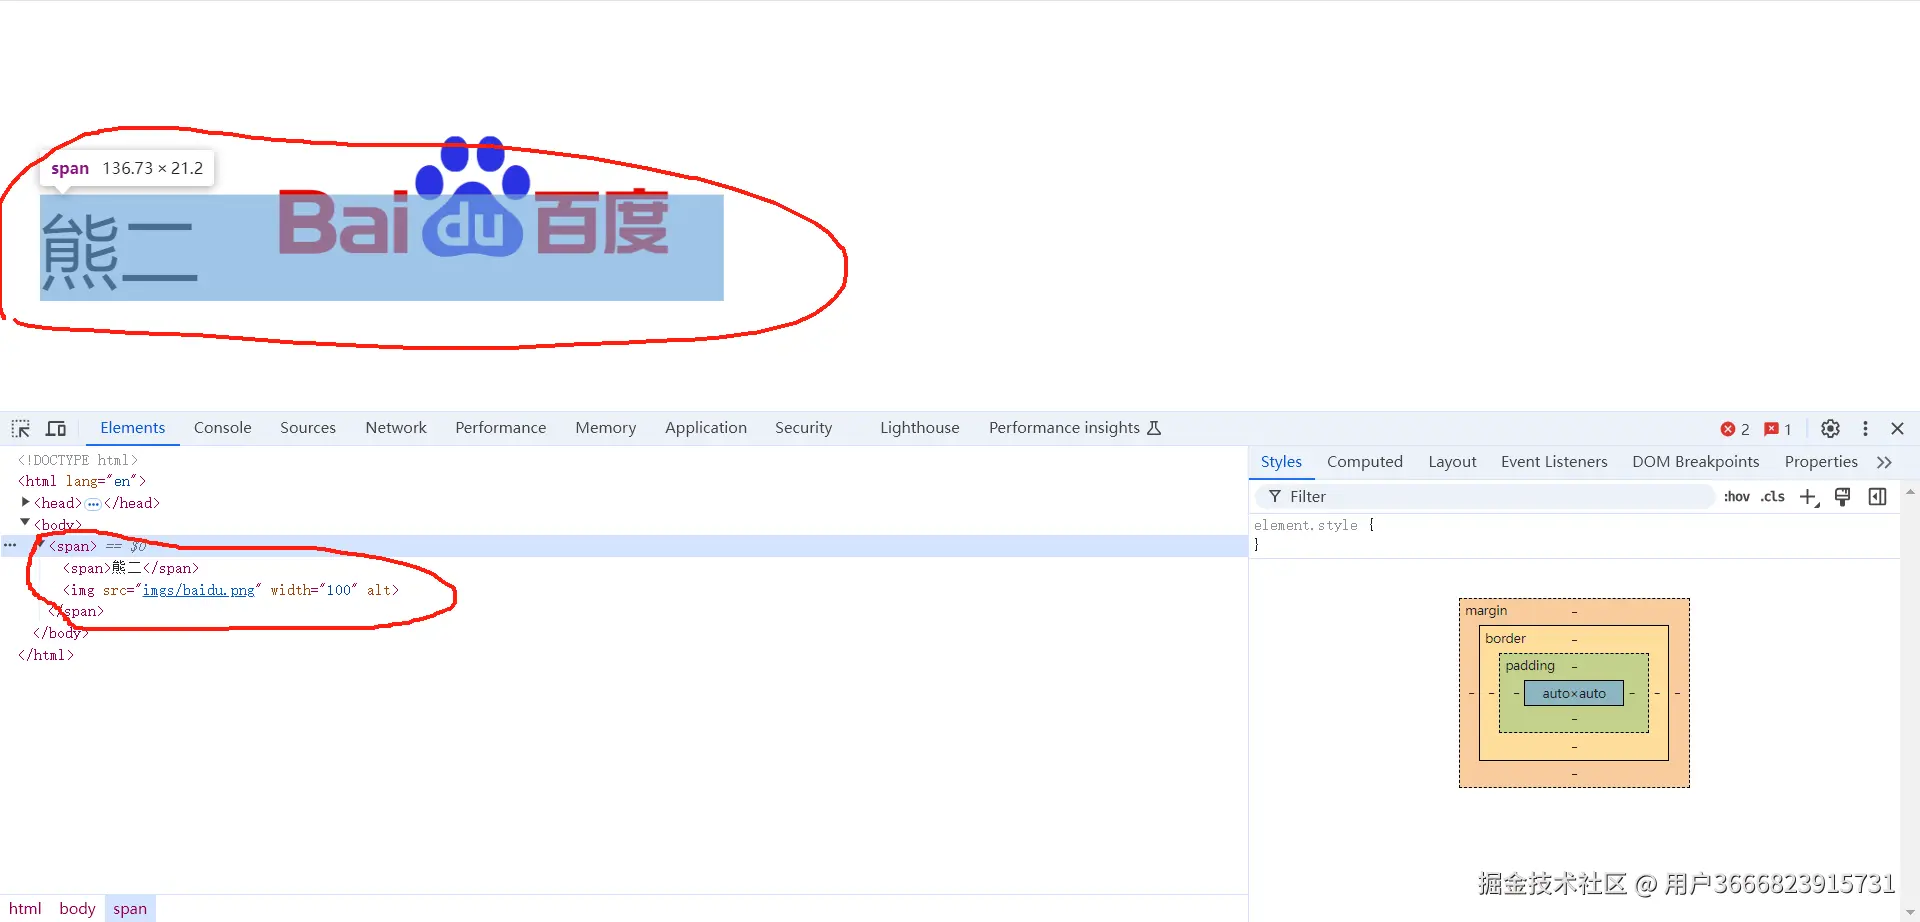Collapse the body element node
The height and width of the screenshot is (922, 1920).
tap(26, 523)
